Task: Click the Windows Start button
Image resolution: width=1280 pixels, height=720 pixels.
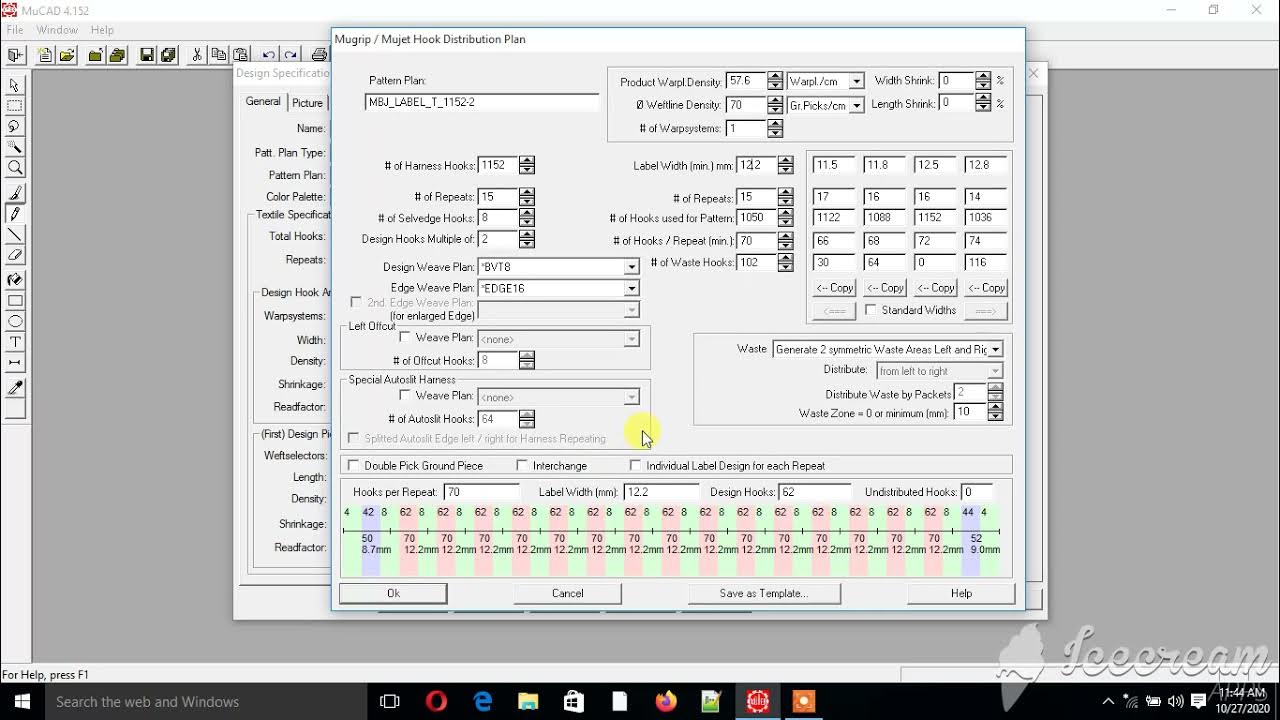Action: [x=20, y=702]
